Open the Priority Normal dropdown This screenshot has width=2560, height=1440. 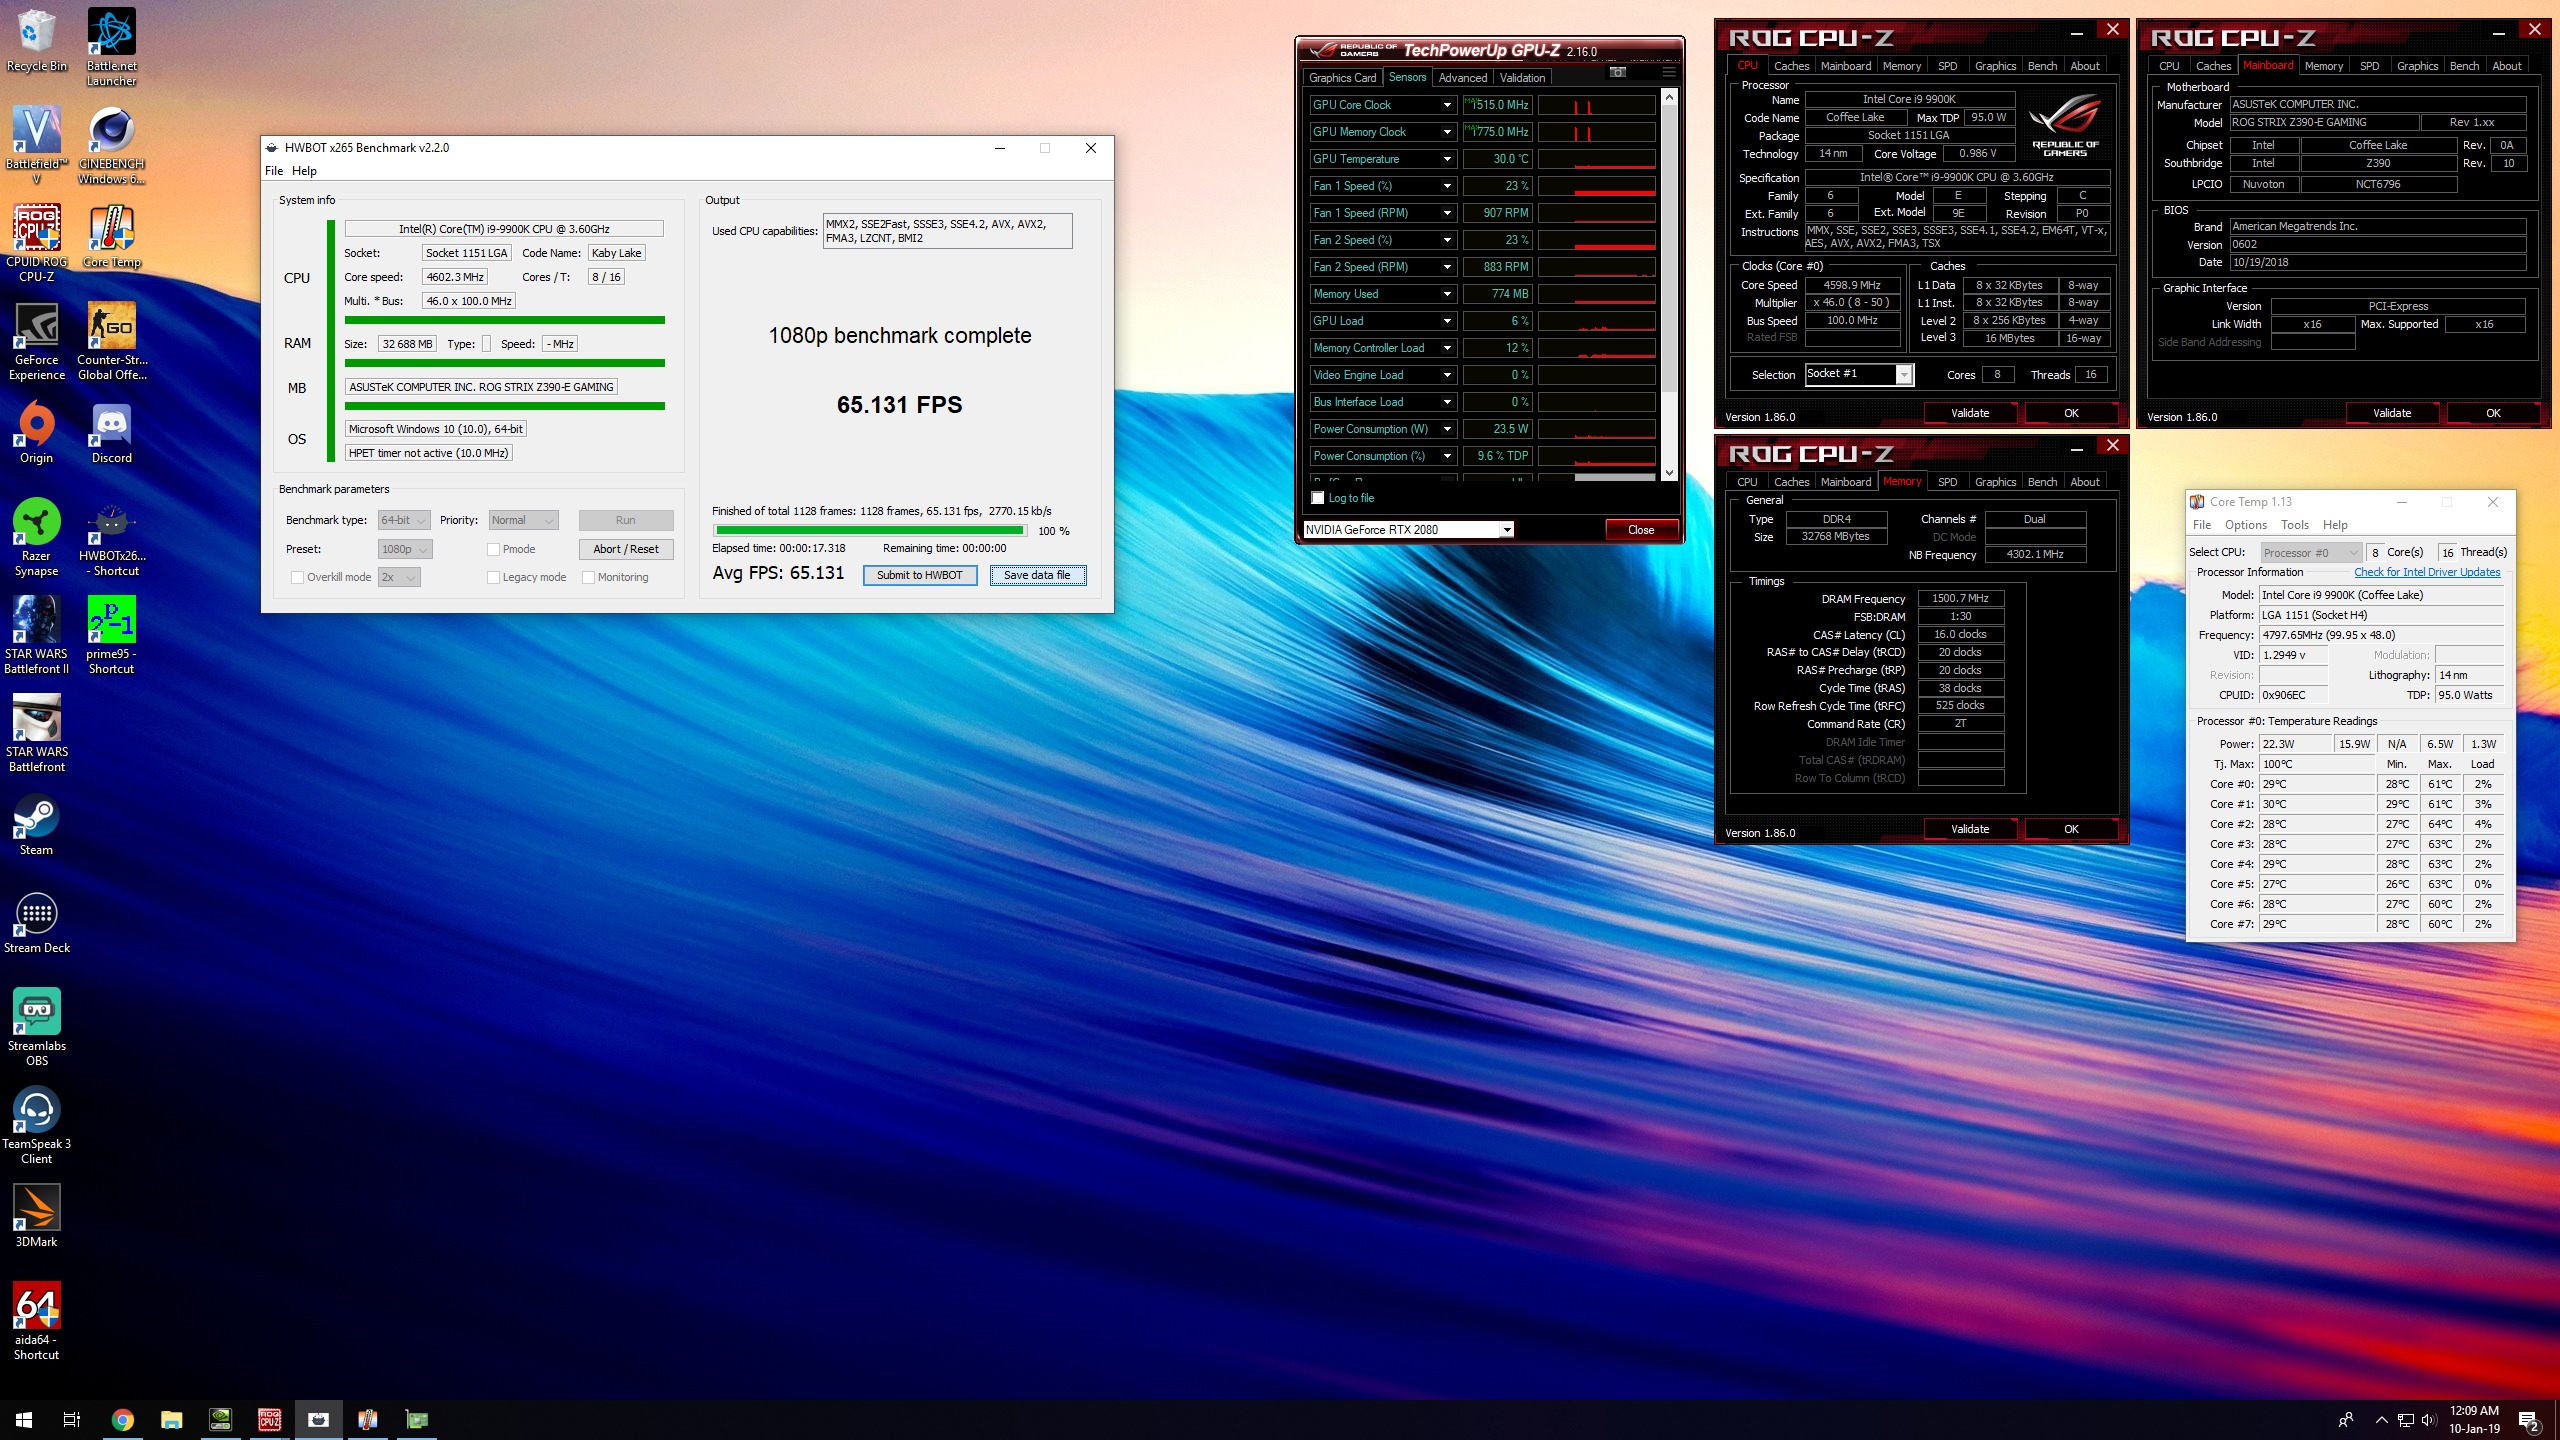click(x=523, y=520)
